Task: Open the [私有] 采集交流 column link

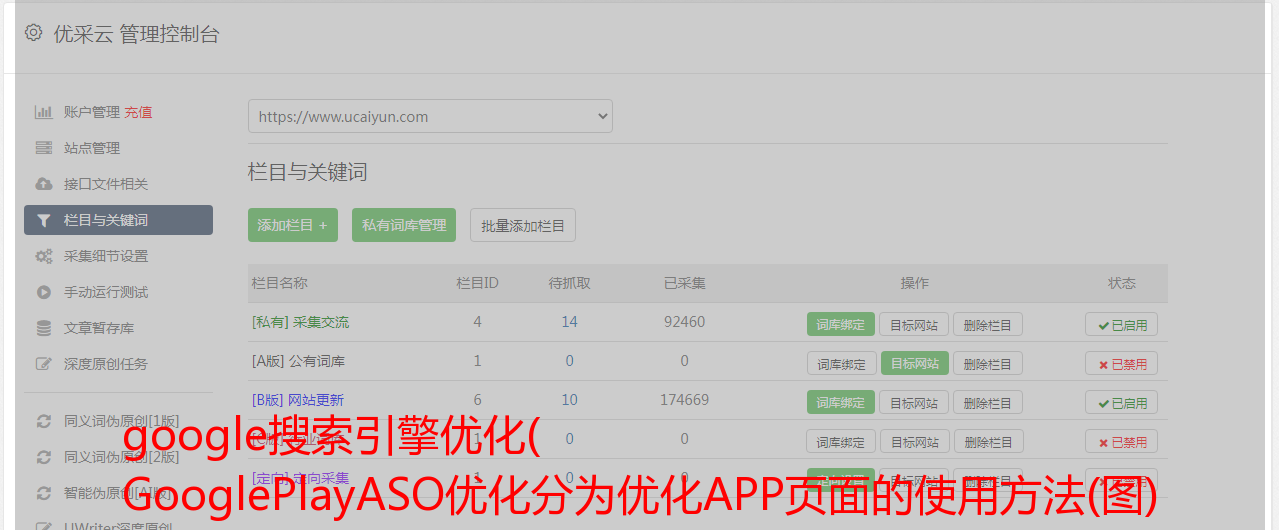Action: pyautogui.click(x=300, y=322)
